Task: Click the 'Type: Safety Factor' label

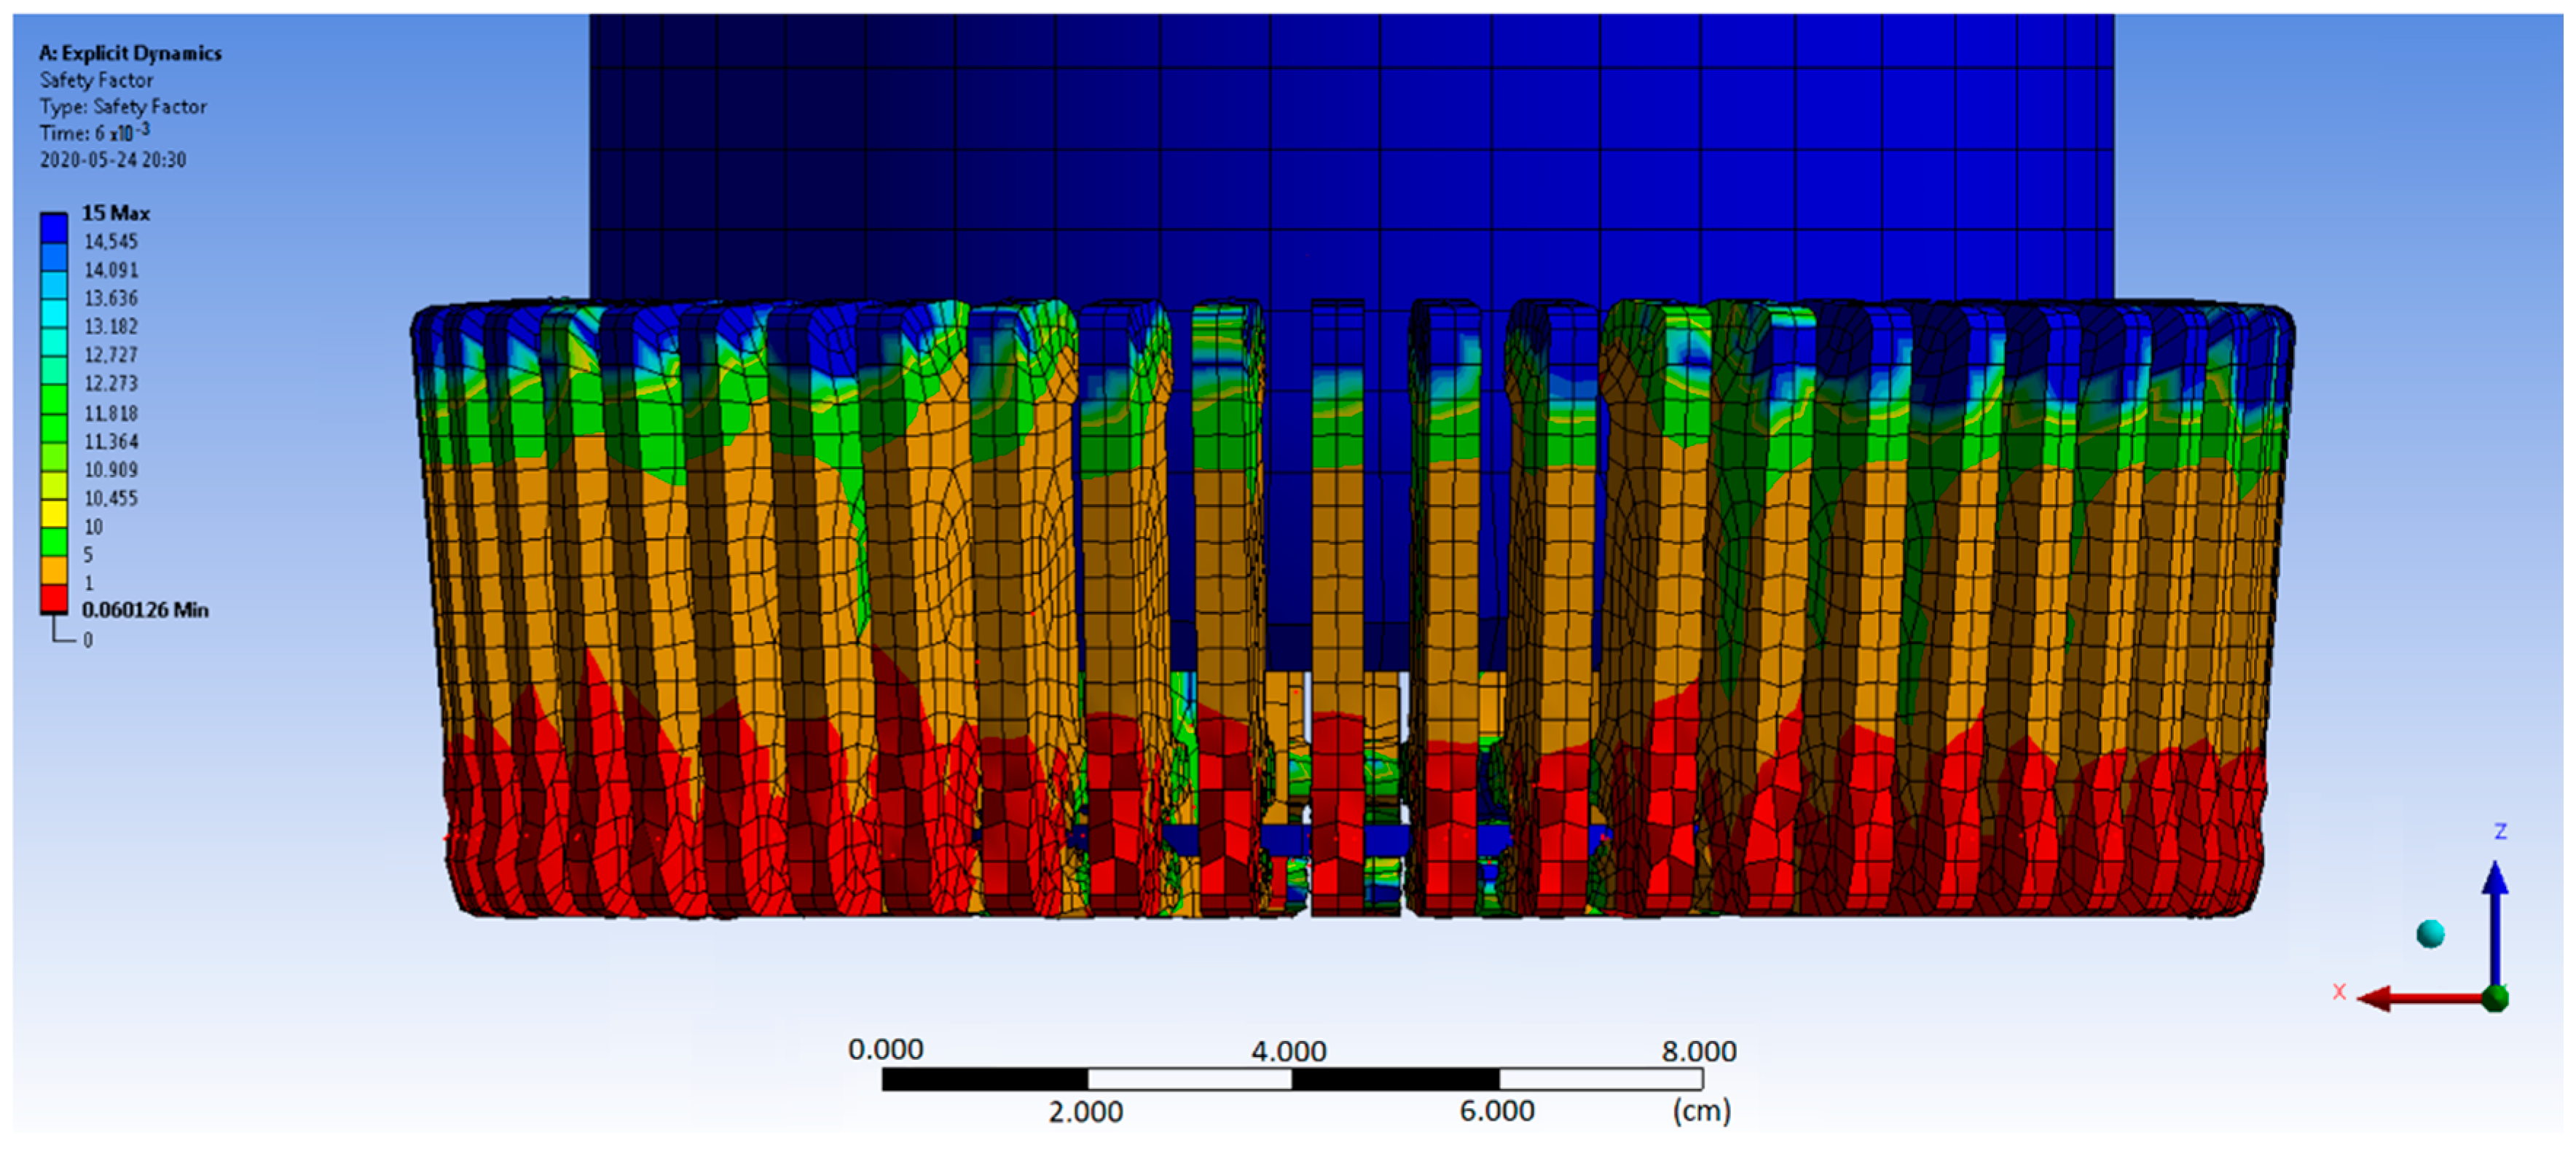Action: pos(123,106)
